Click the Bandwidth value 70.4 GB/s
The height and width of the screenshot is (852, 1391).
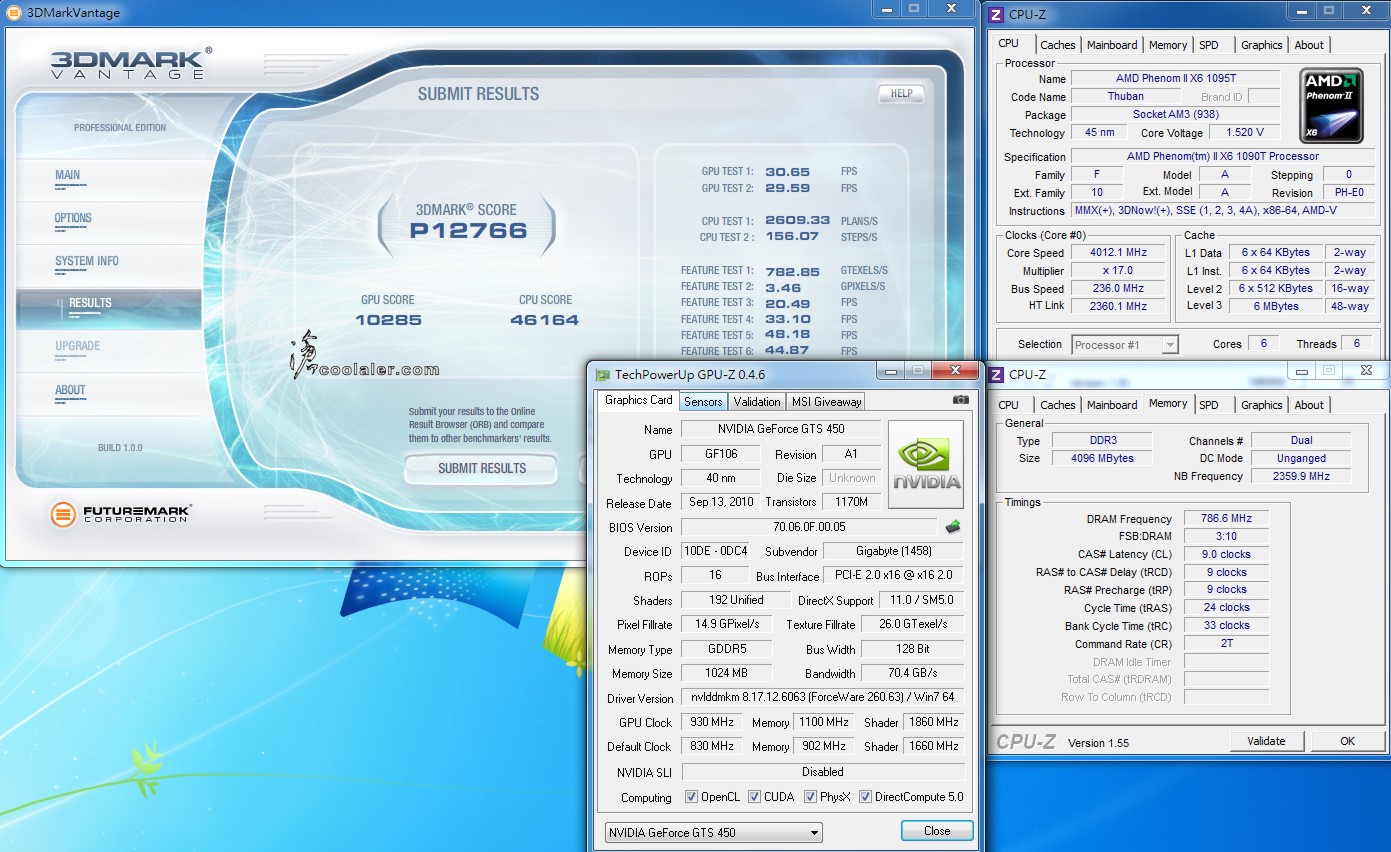(x=912, y=673)
